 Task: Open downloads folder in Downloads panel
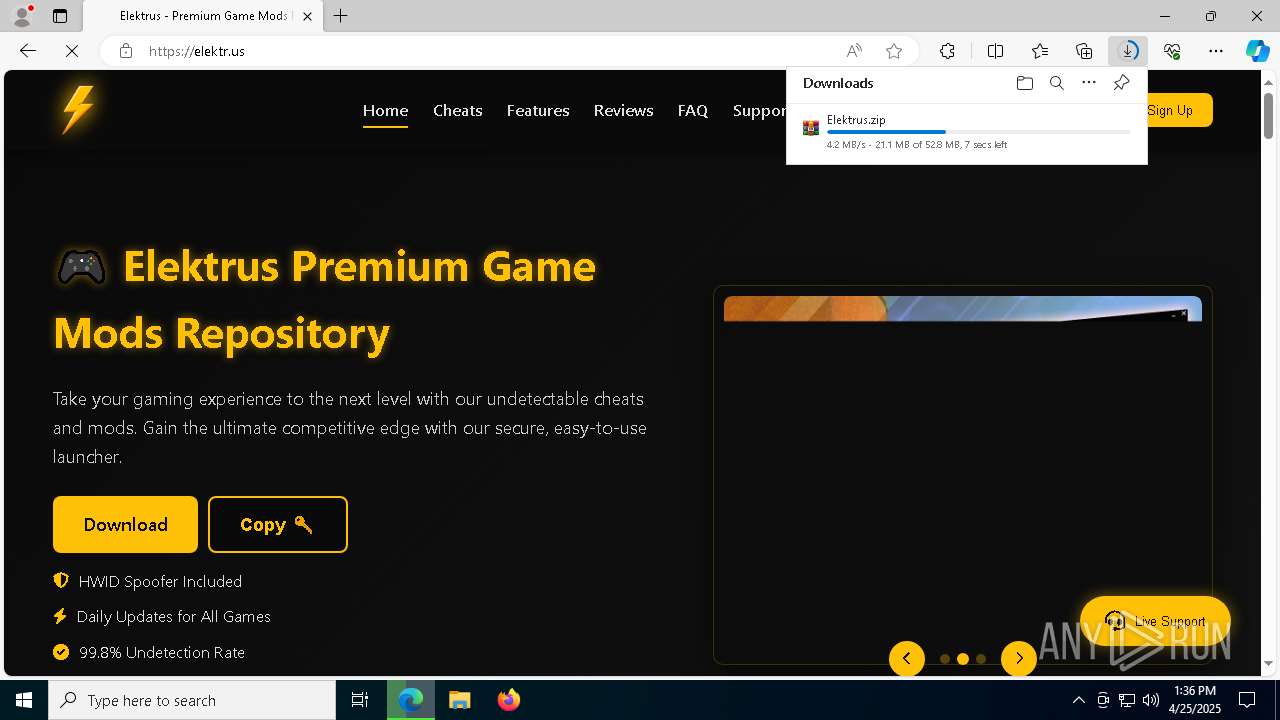(1024, 83)
